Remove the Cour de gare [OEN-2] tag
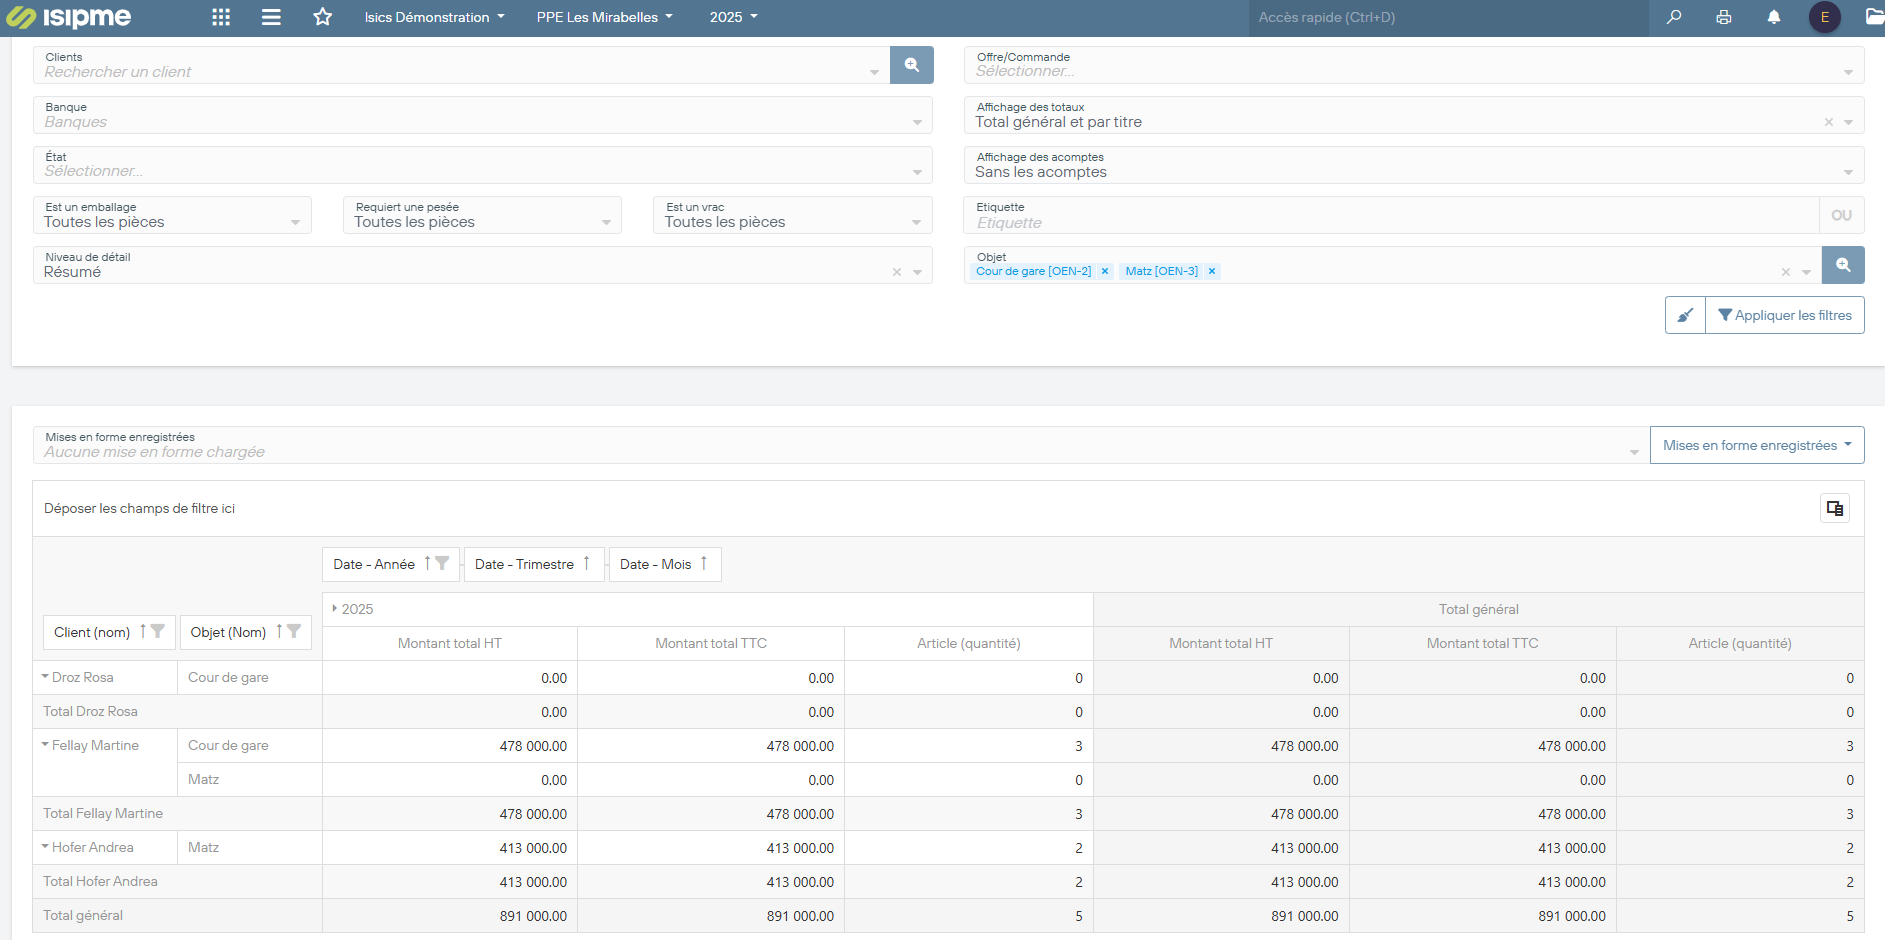Viewport: 1885px width, 940px height. [1105, 271]
